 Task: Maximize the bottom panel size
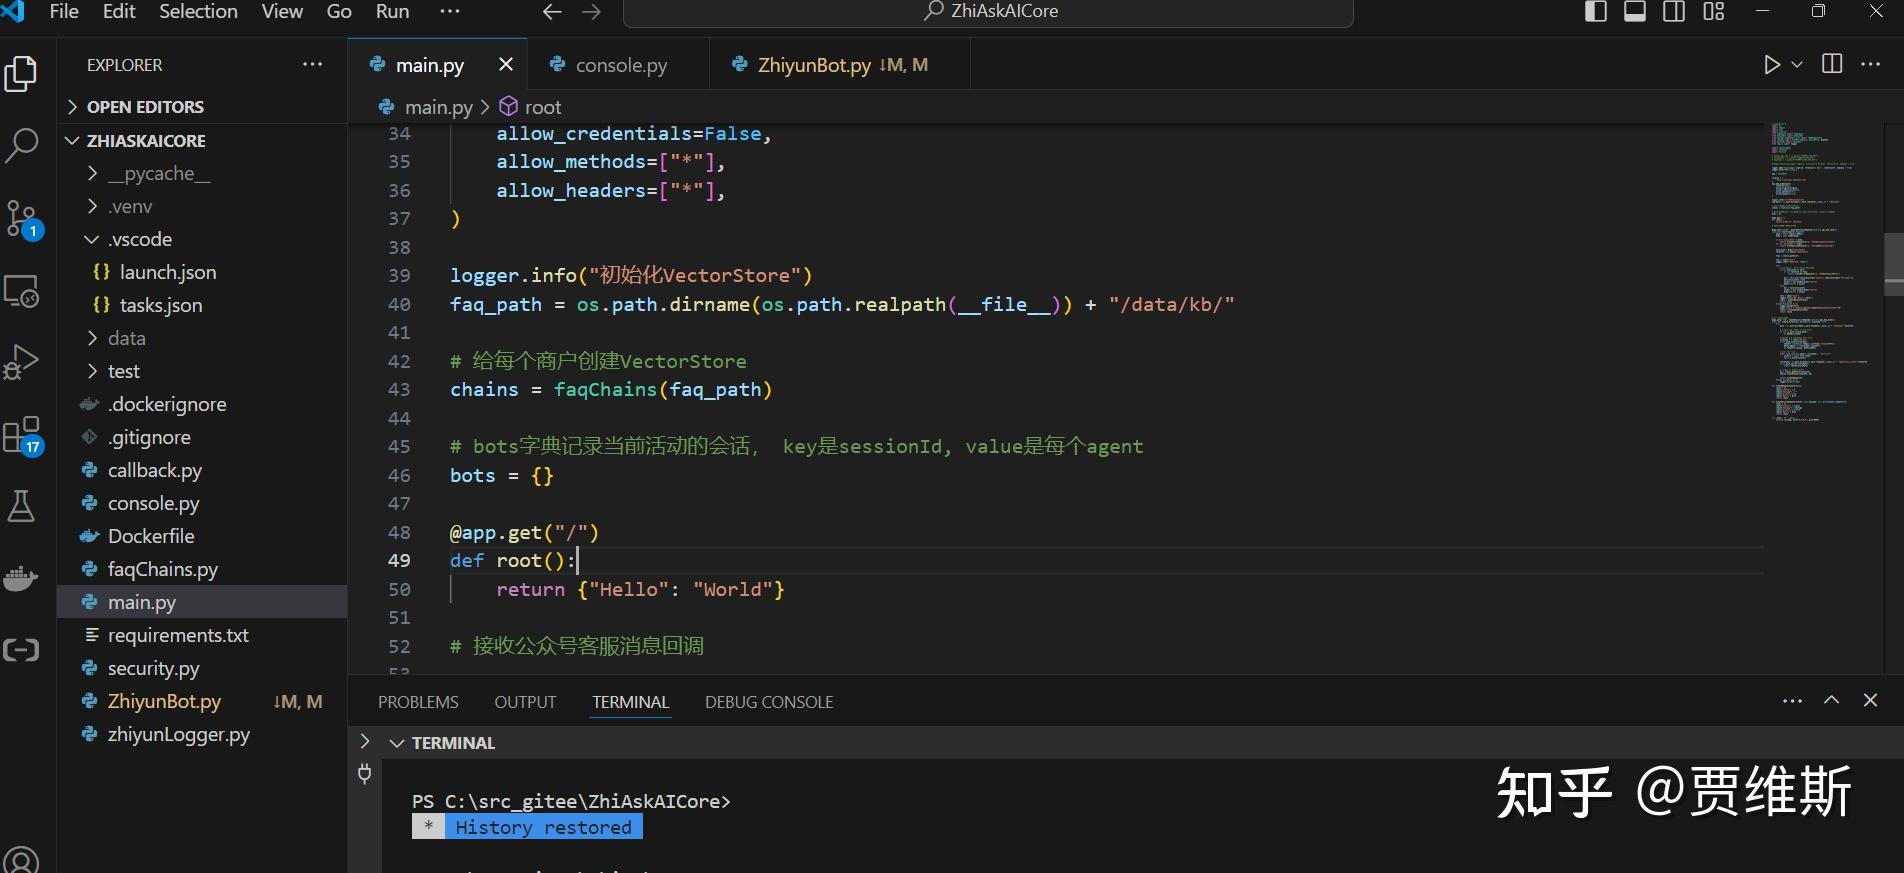point(1831,700)
